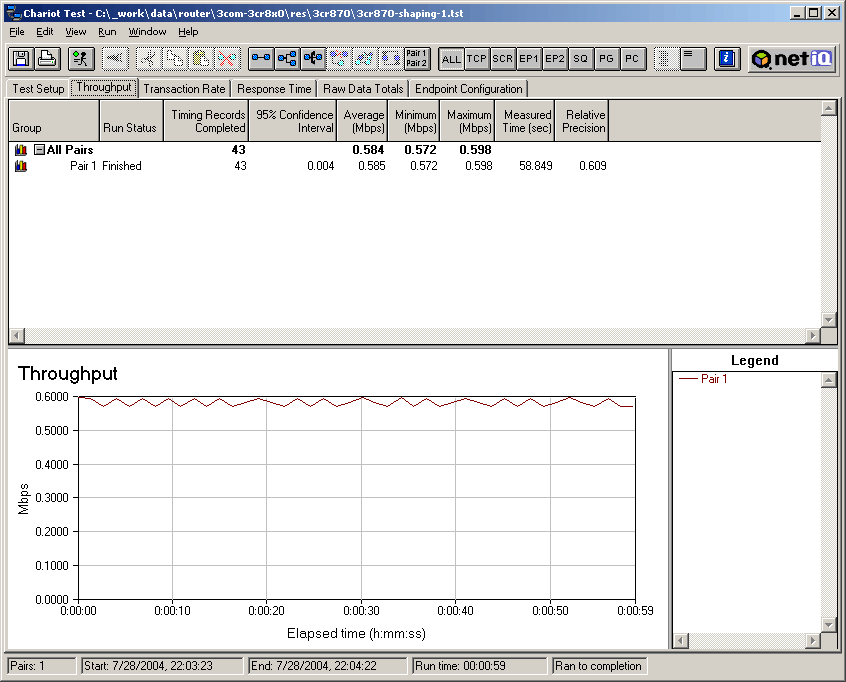This screenshot has height=682, width=846.
Task: Click the red X delete toolbar icon
Action: tap(226, 59)
